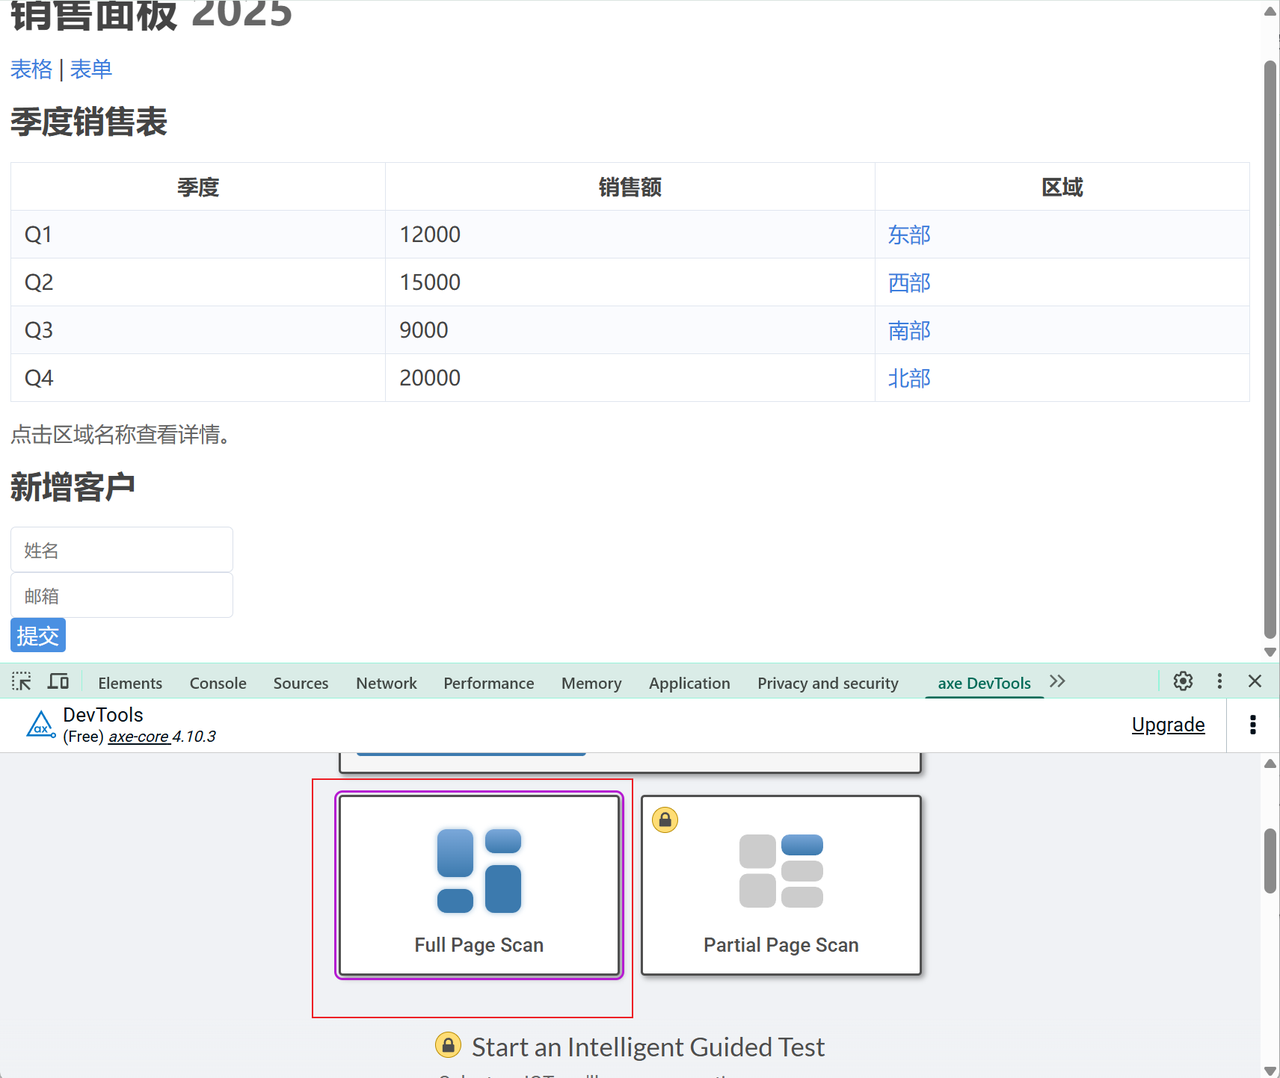The image size is (1280, 1078).
Task: Open the Sources tab
Action: 301,683
